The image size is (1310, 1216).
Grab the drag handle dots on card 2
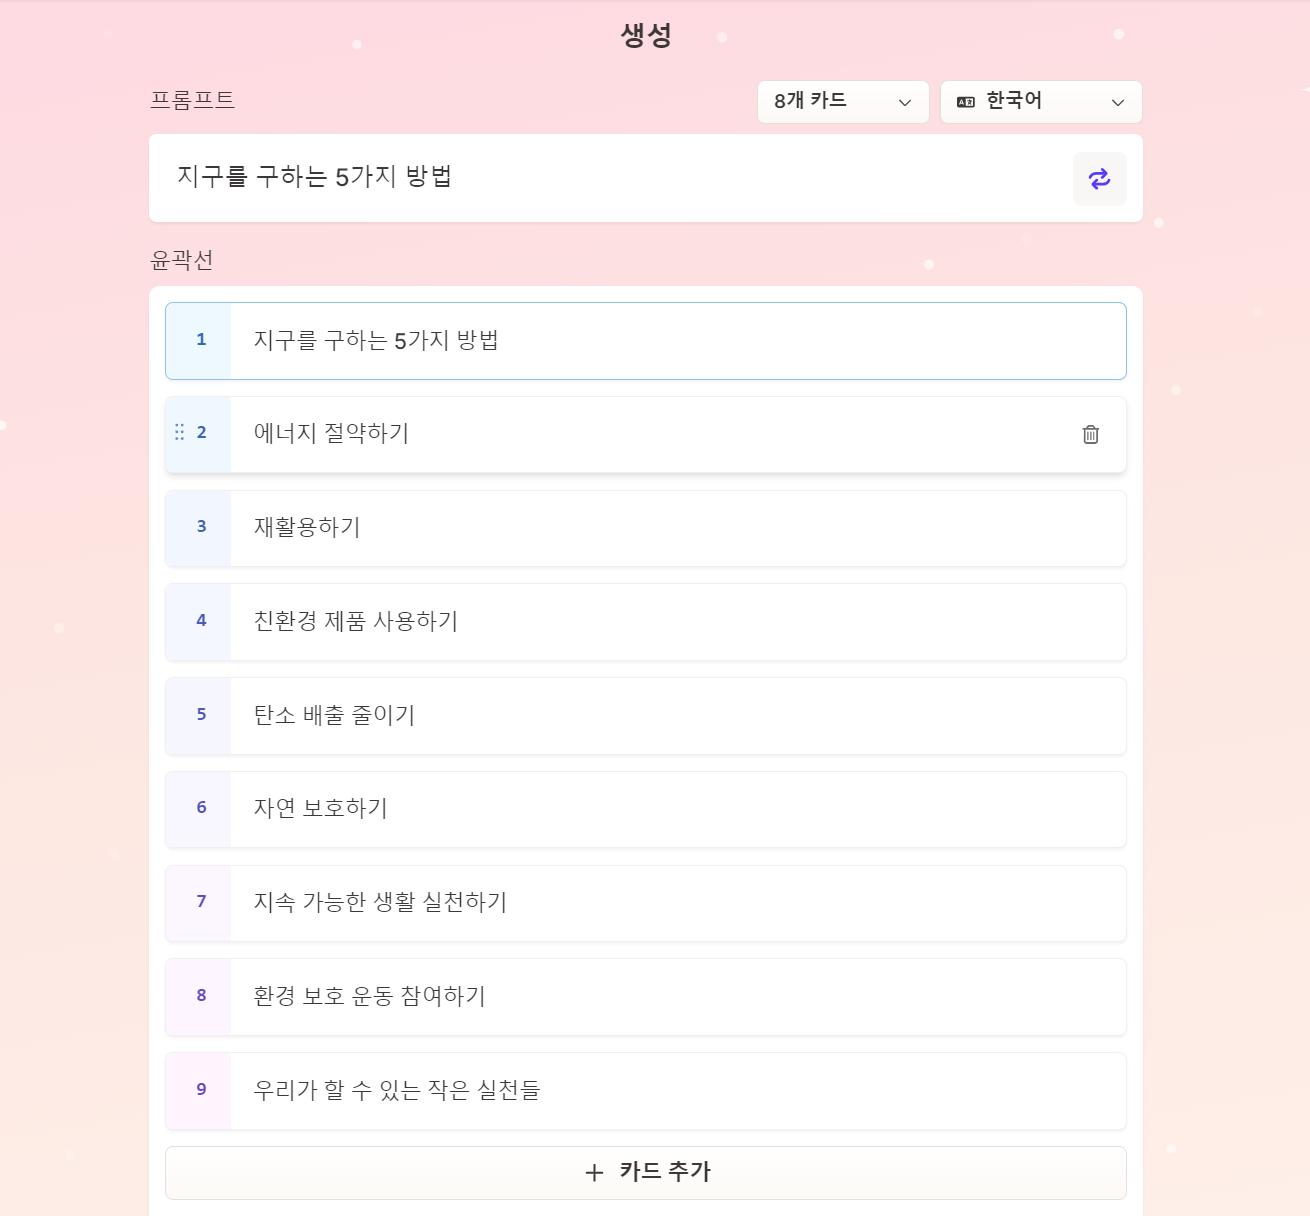click(x=180, y=432)
